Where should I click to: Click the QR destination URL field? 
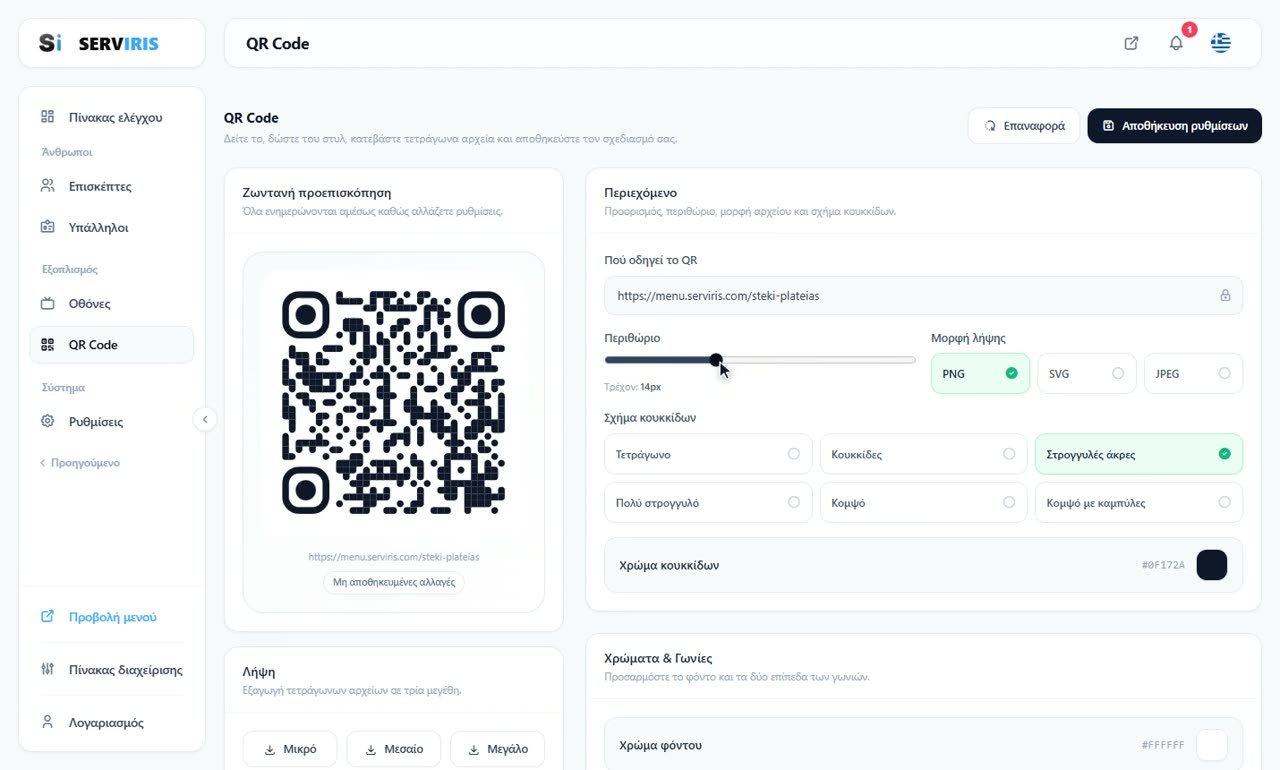[923, 296]
